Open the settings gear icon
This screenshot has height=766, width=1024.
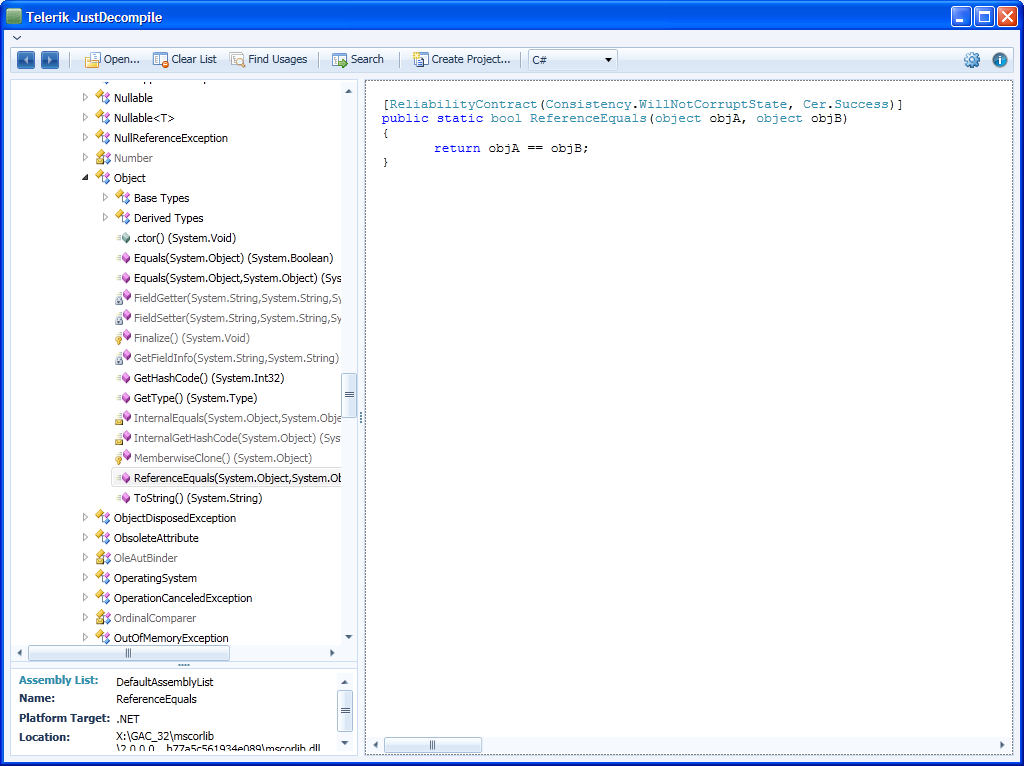pyautogui.click(x=972, y=60)
